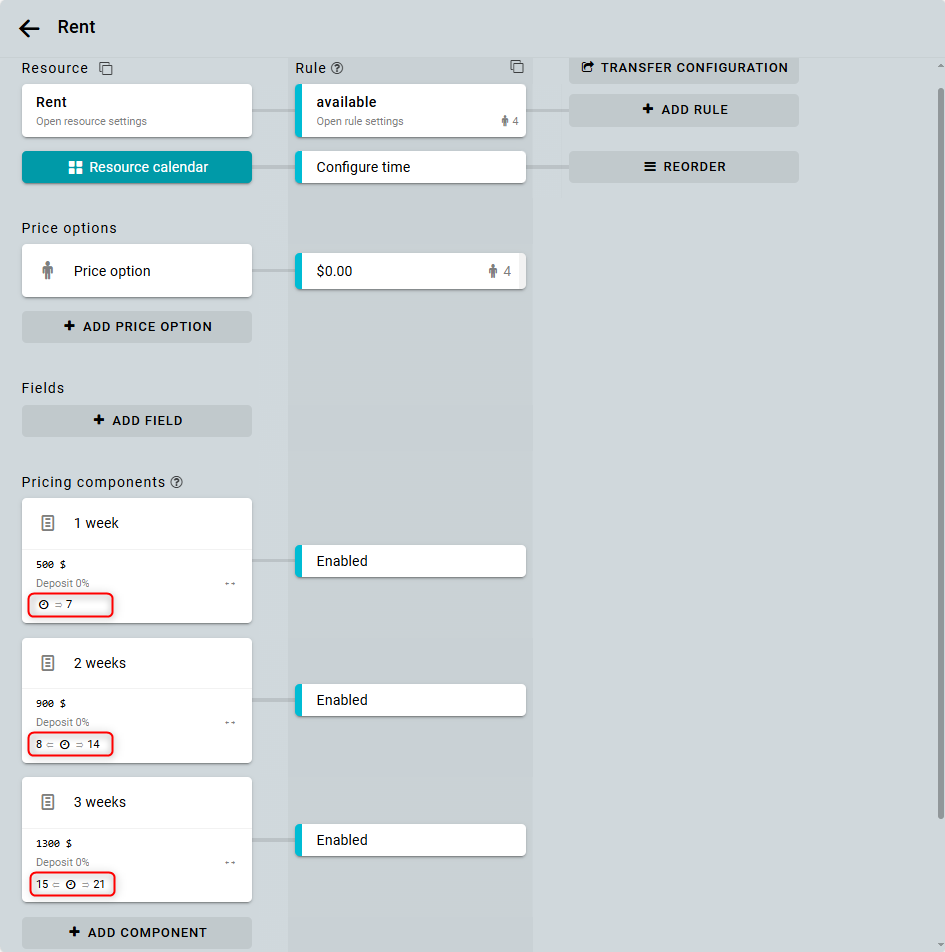The height and width of the screenshot is (952, 945).
Task: Edit the $0.00 price value field
Action: pyautogui.click(x=390, y=271)
